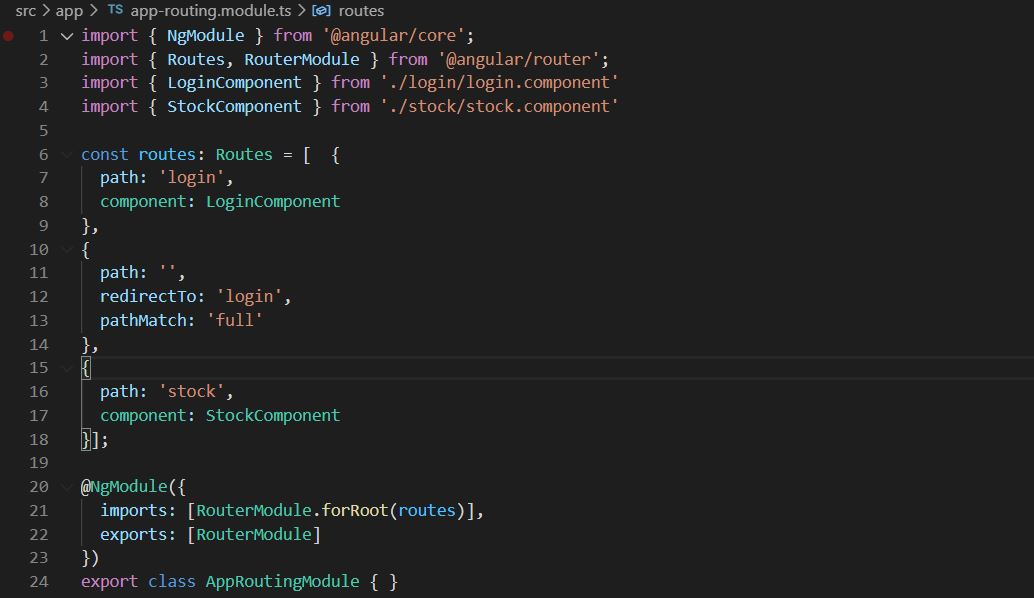Click the 'stock' path string on line 16
Viewport: 1034px width, 598px height.
[191, 392]
